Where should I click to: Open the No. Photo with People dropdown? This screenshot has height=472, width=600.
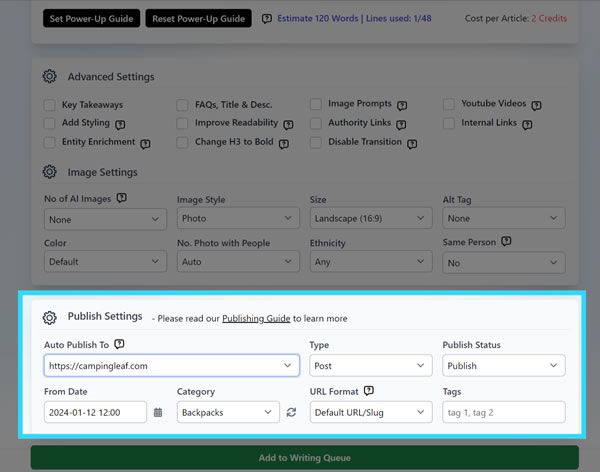pos(238,261)
